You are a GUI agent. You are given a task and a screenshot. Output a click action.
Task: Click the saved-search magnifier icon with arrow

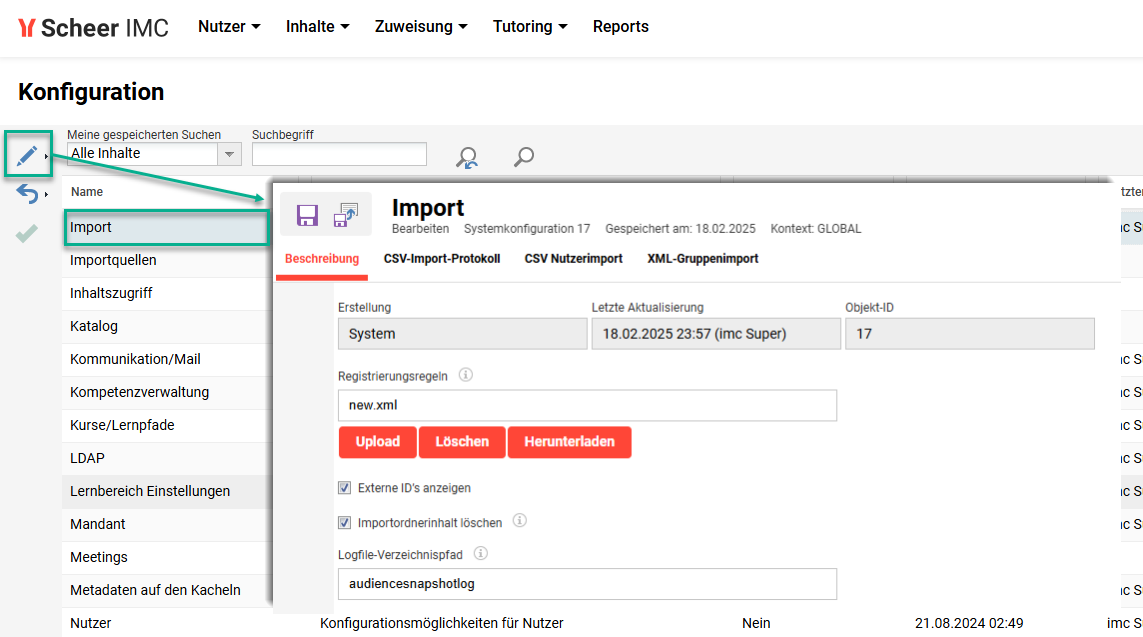(466, 156)
